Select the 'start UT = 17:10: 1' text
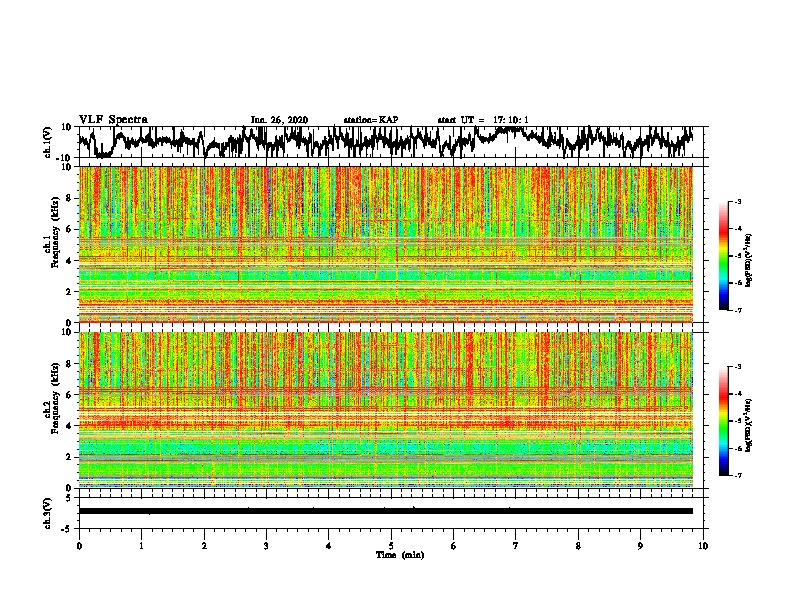The height and width of the screenshot is (612, 792). click(x=483, y=120)
